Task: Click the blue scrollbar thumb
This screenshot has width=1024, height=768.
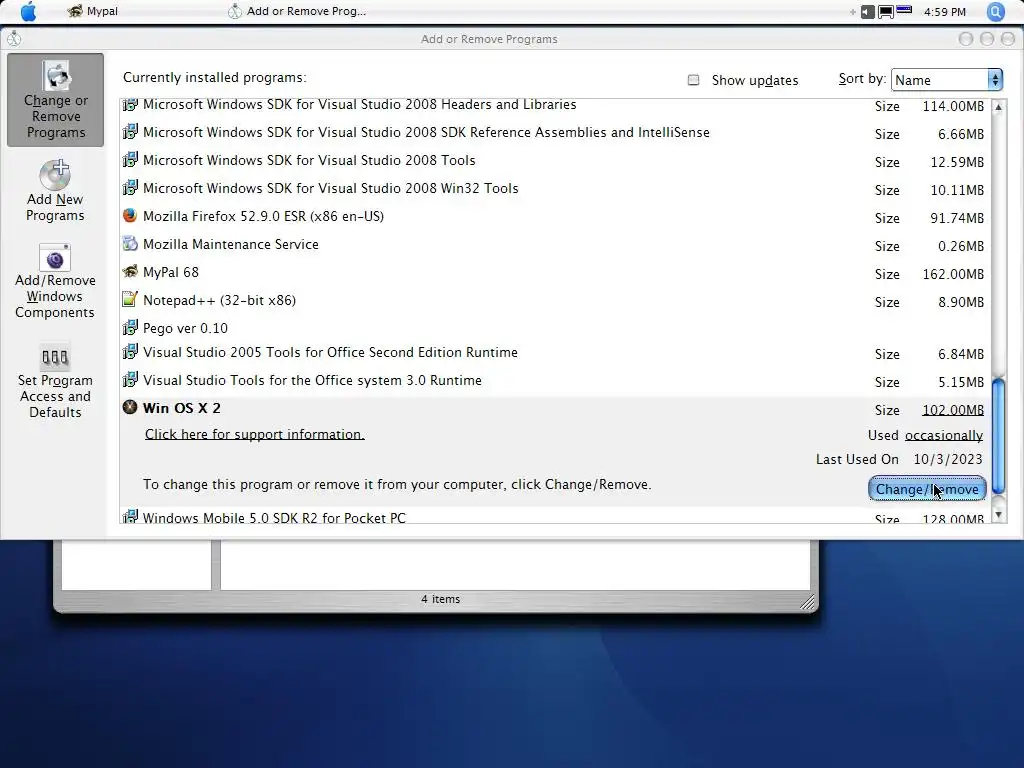Action: (x=999, y=436)
